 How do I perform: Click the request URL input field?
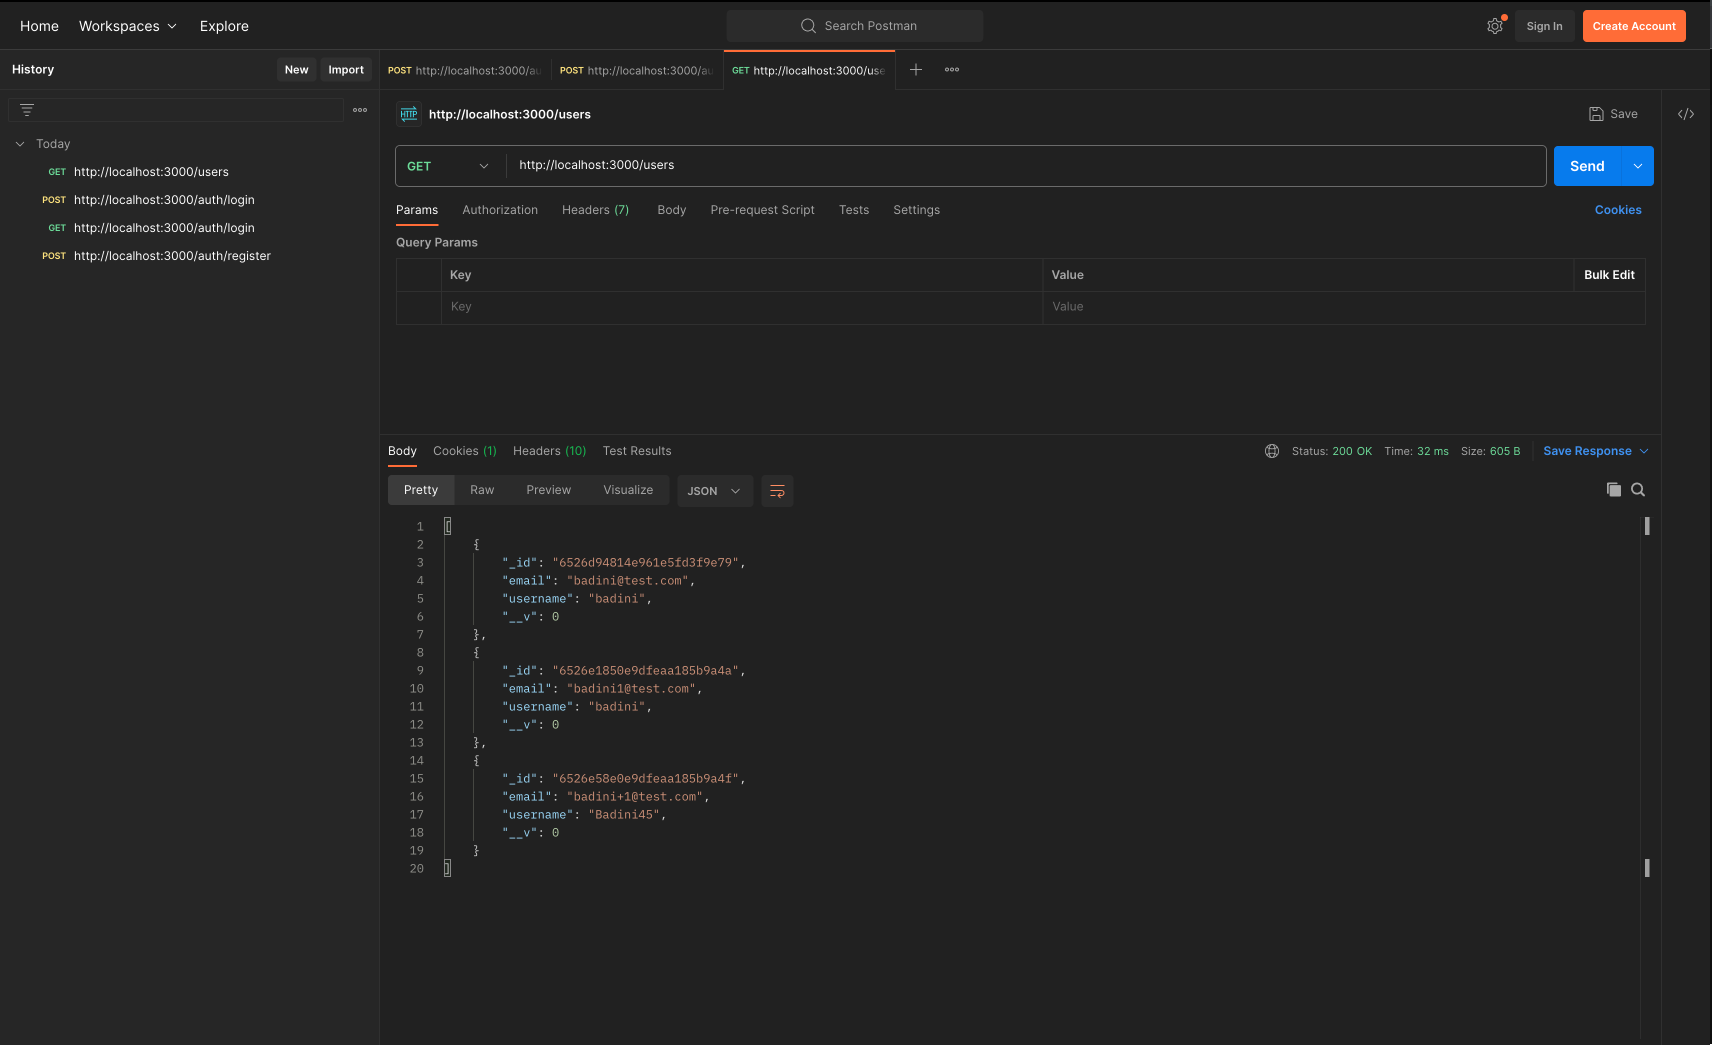click(1025, 166)
